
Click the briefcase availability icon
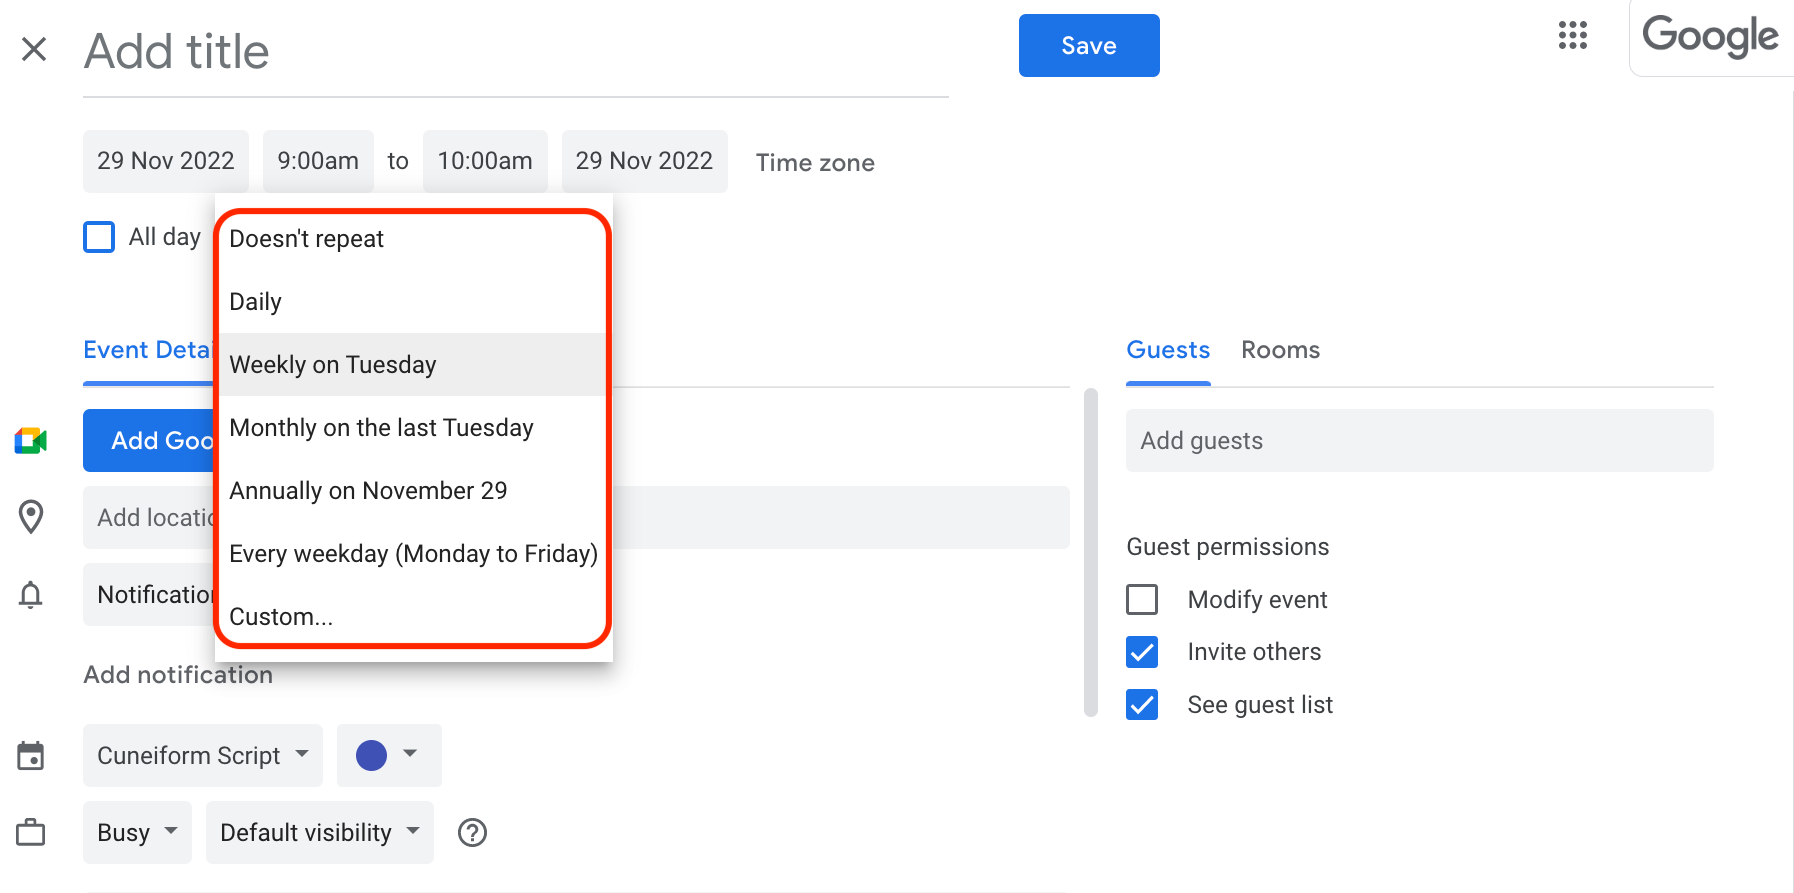click(x=31, y=832)
